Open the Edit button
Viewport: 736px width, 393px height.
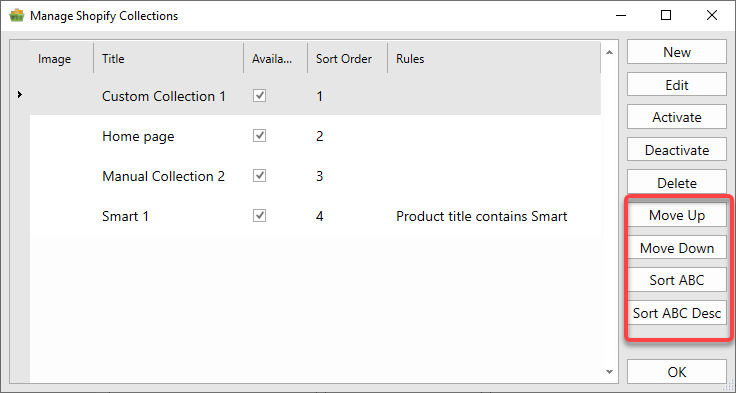677,85
